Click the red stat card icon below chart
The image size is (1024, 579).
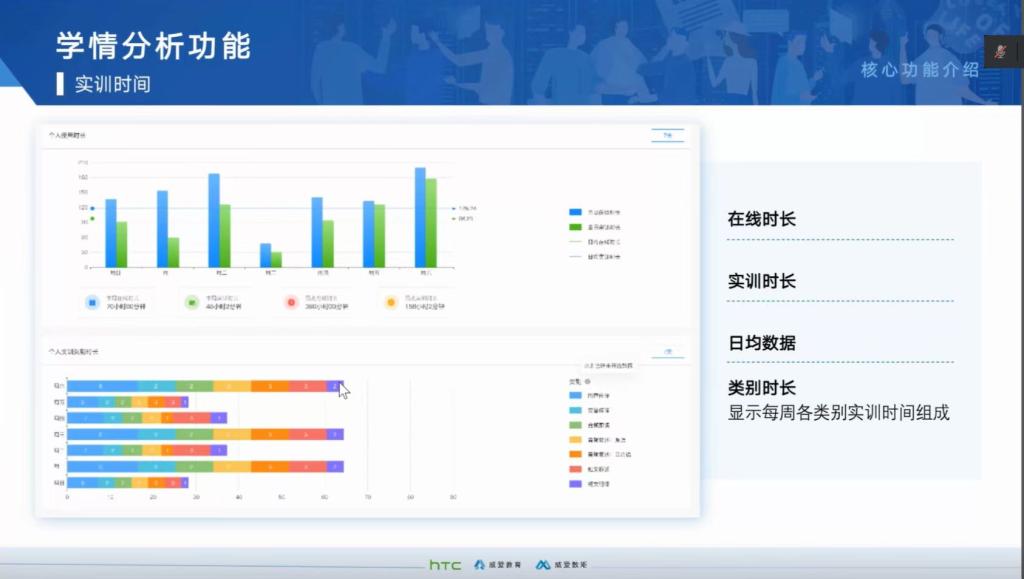tap(290, 301)
